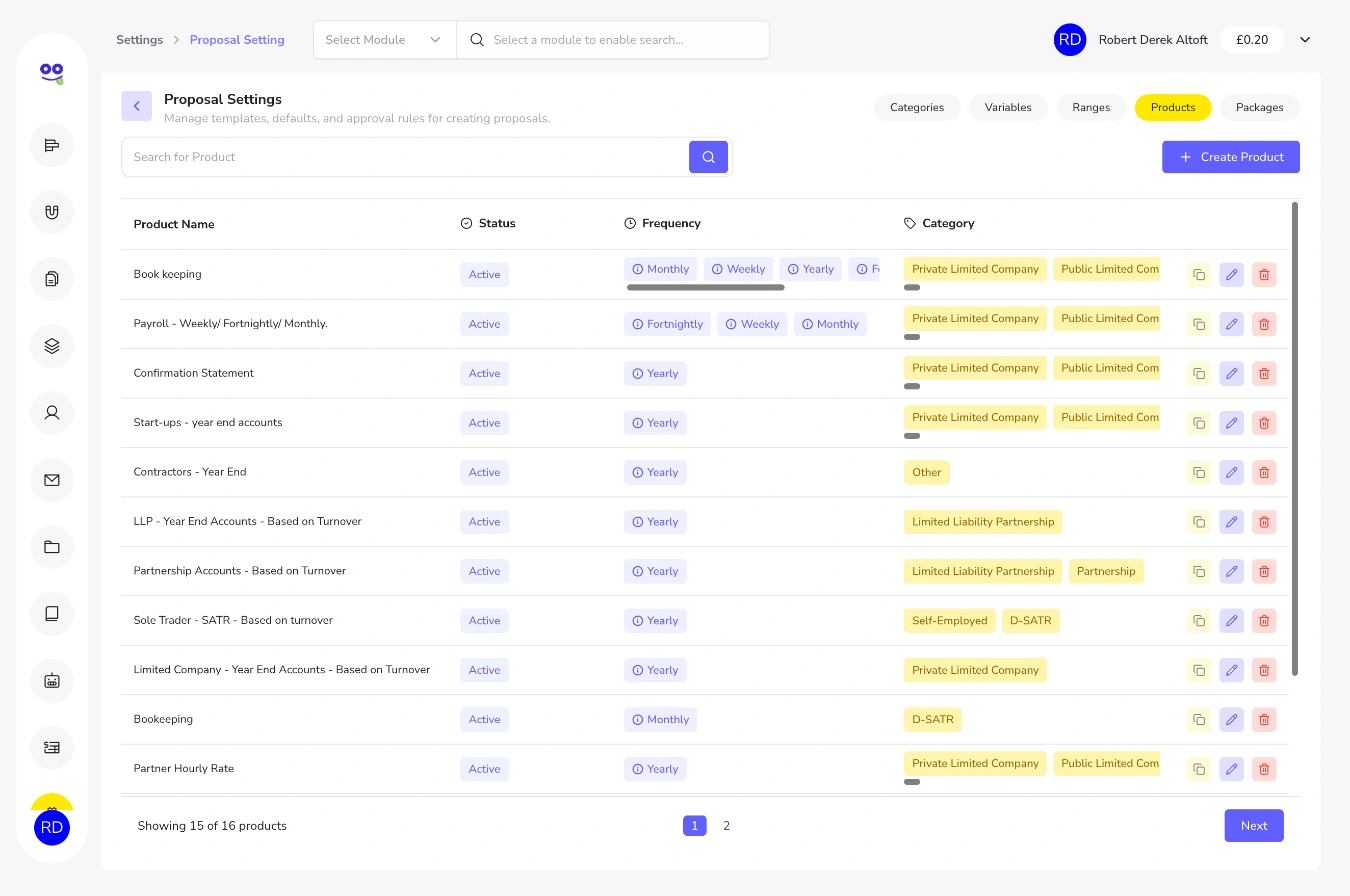The height and width of the screenshot is (896, 1350).
Task: Click the products table vertical scrollbar
Action: click(x=1295, y=438)
